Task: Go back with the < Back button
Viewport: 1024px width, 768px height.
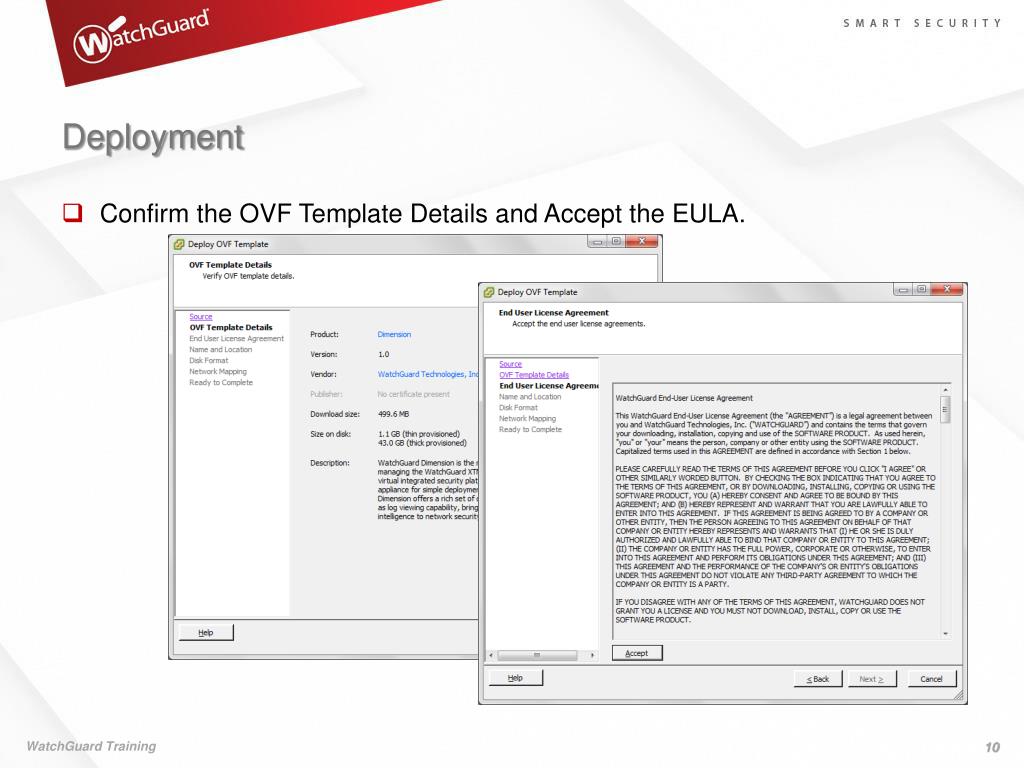Action: coord(818,679)
